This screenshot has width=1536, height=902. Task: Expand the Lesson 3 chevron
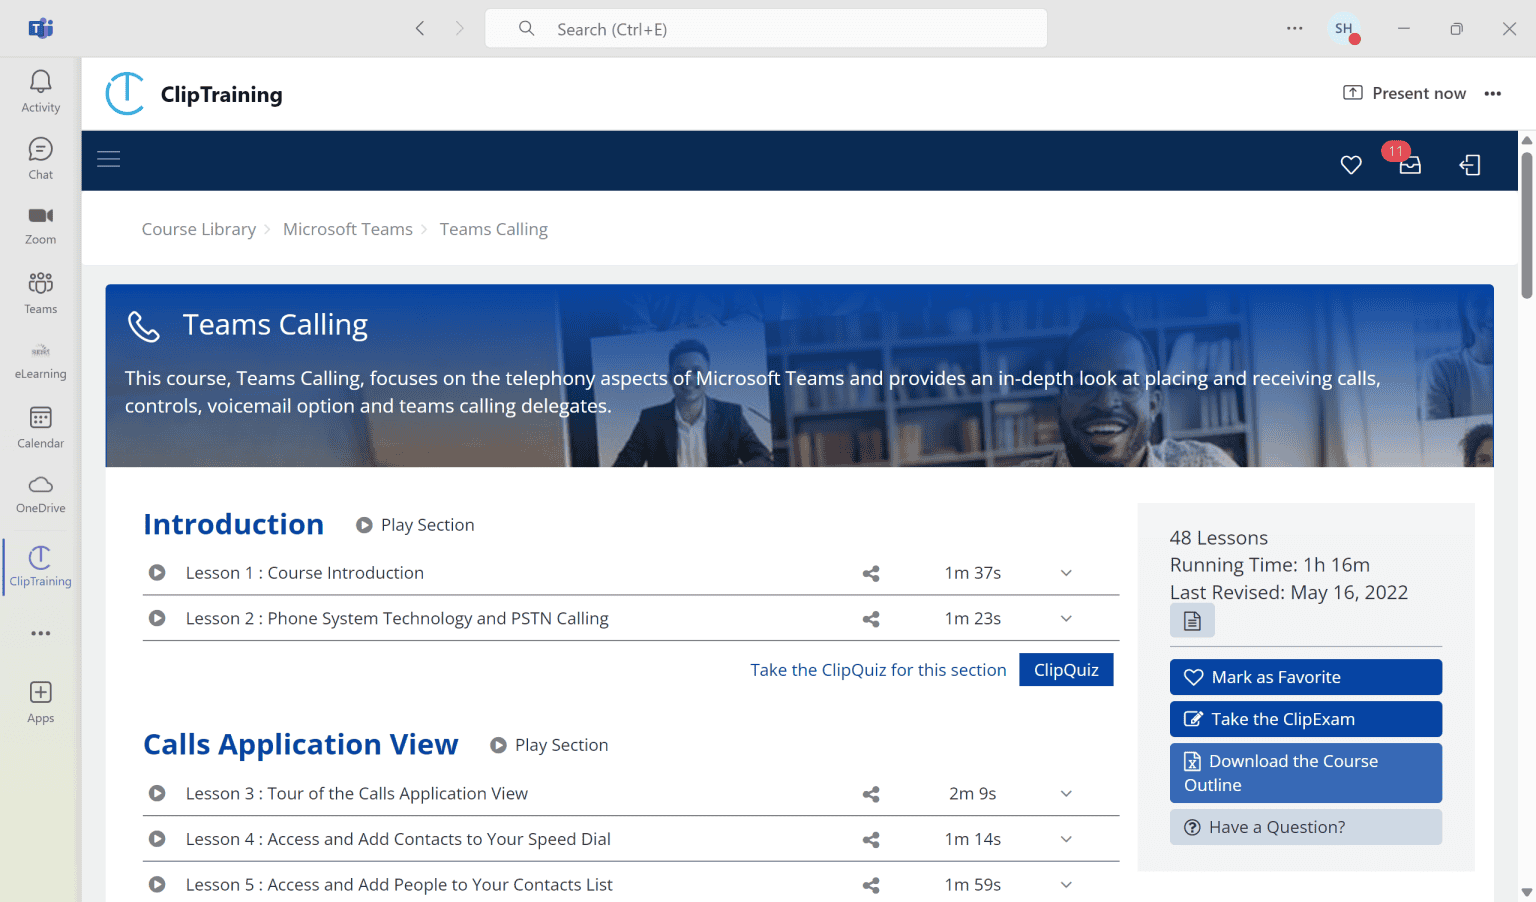pyautogui.click(x=1065, y=793)
